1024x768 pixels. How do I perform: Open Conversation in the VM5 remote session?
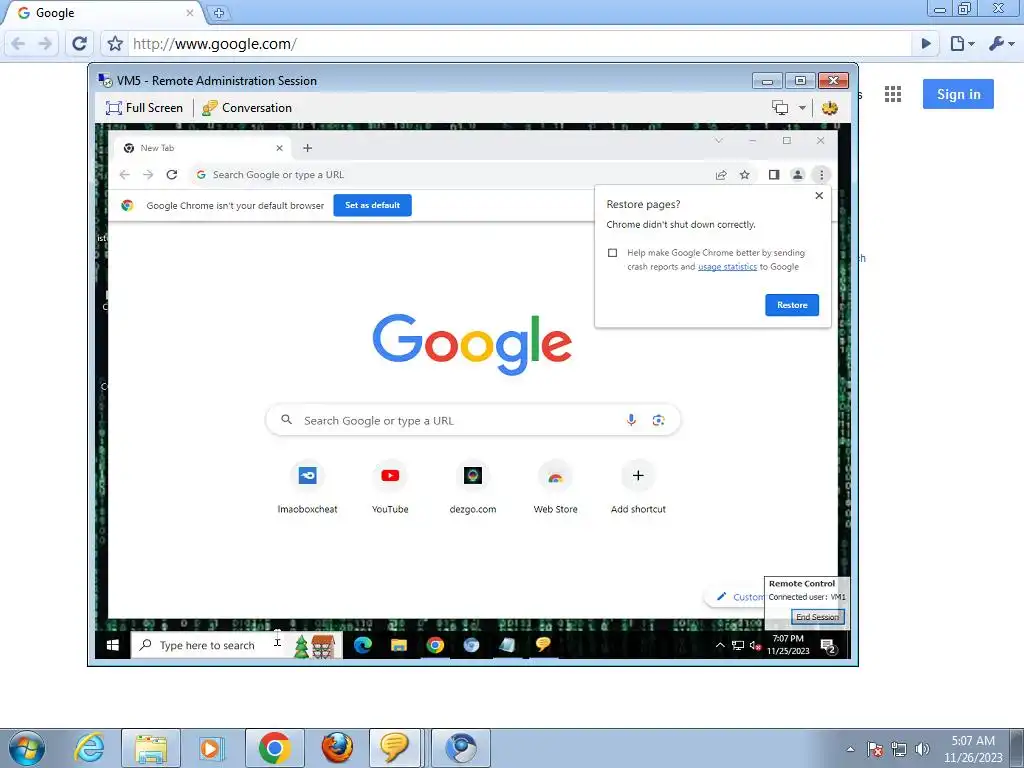tap(247, 108)
